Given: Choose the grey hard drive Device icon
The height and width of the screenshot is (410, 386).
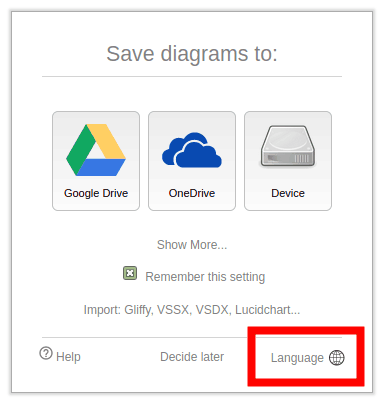Looking at the screenshot, I should (x=288, y=146).
